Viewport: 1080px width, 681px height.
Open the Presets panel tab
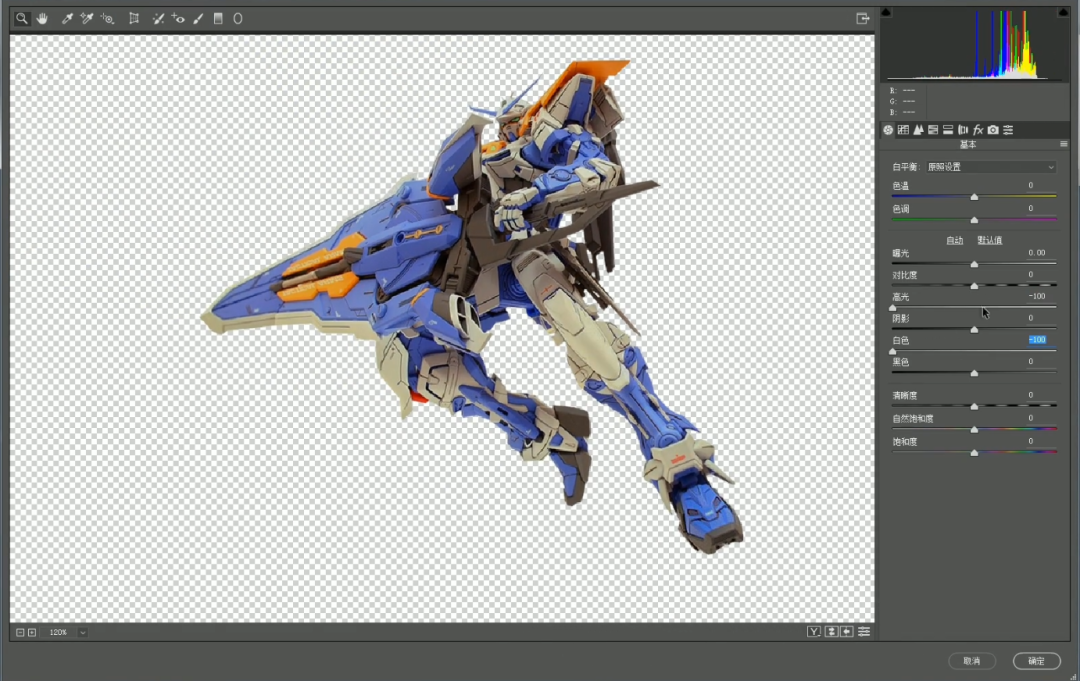(1008, 129)
